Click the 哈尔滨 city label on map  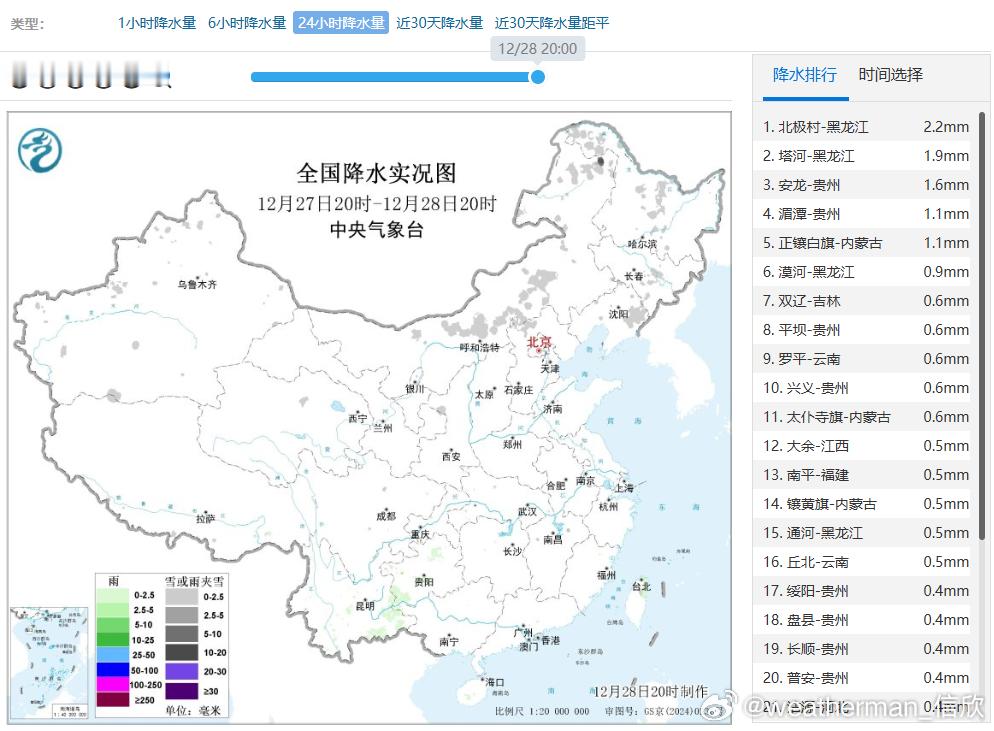pos(642,244)
